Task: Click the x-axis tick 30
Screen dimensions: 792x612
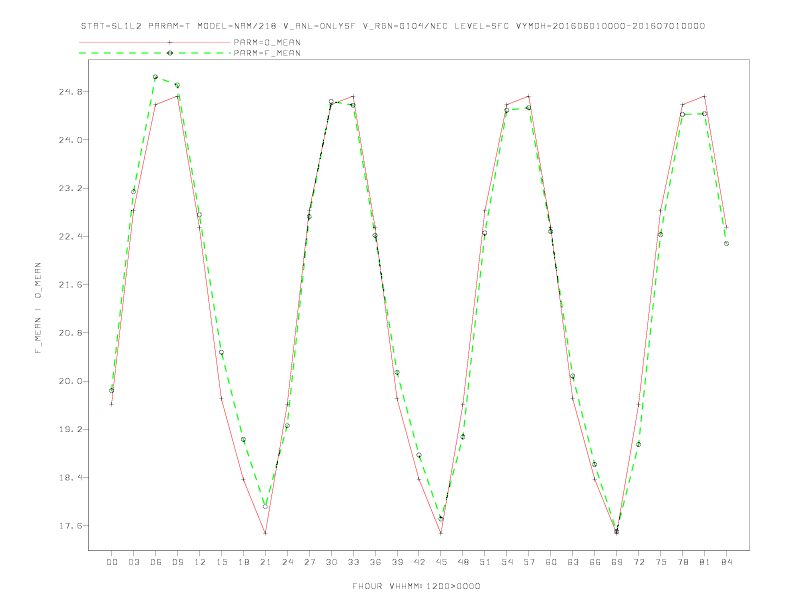Action: tap(331, 562)
